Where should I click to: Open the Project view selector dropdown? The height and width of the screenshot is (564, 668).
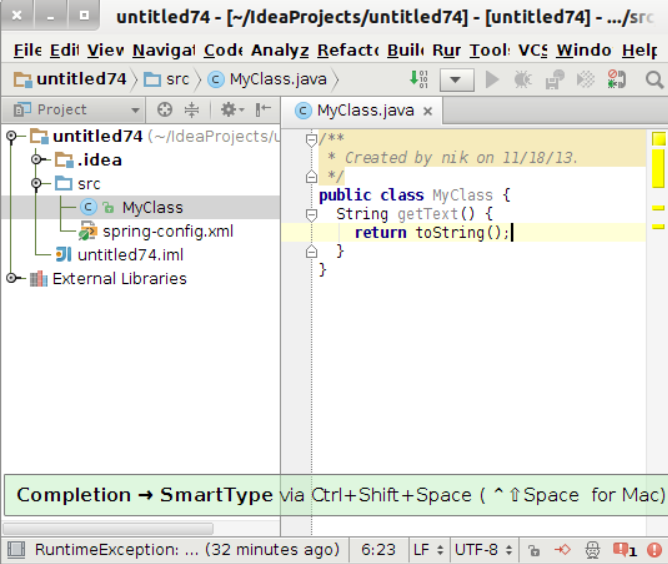coord(76,110)
